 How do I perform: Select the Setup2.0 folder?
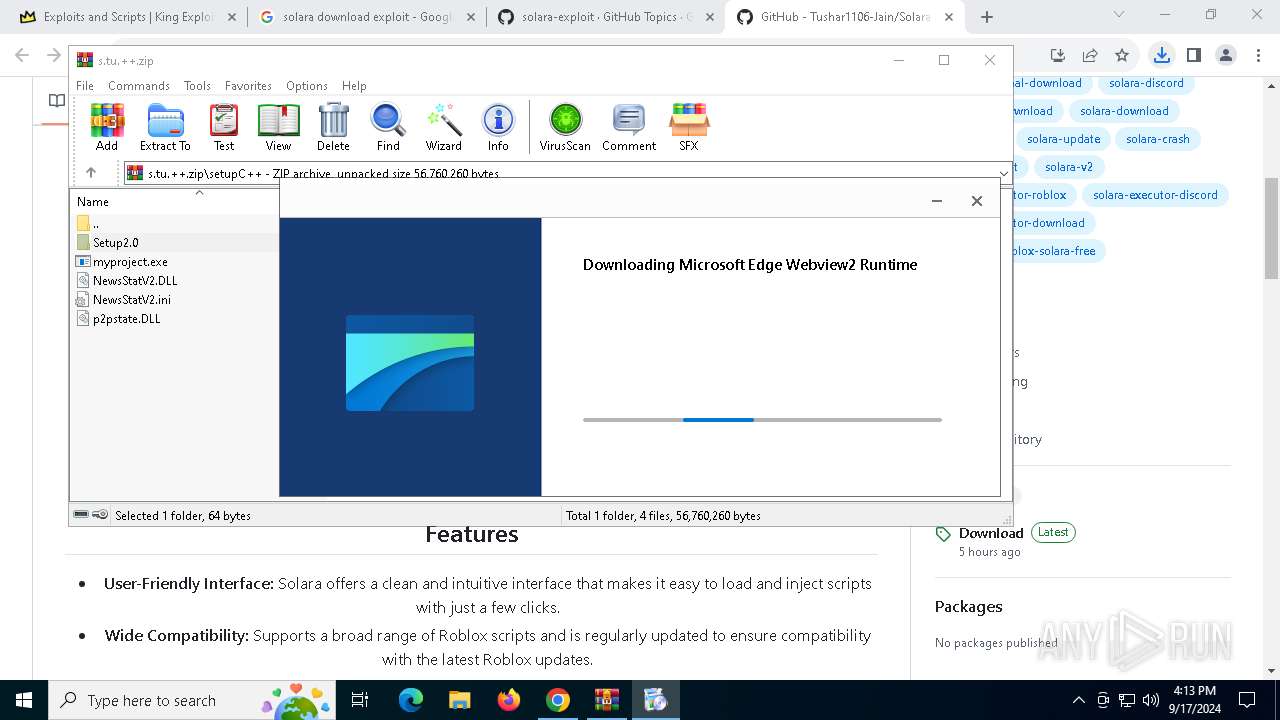pyautogui.click(x=115, y=243)
